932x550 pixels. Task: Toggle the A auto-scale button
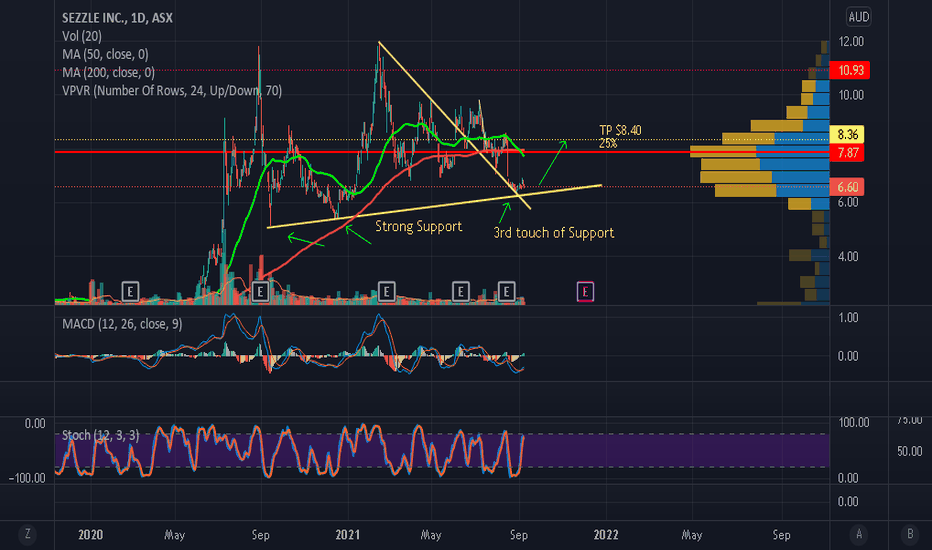pyautogui.click(x=858, y=535)
